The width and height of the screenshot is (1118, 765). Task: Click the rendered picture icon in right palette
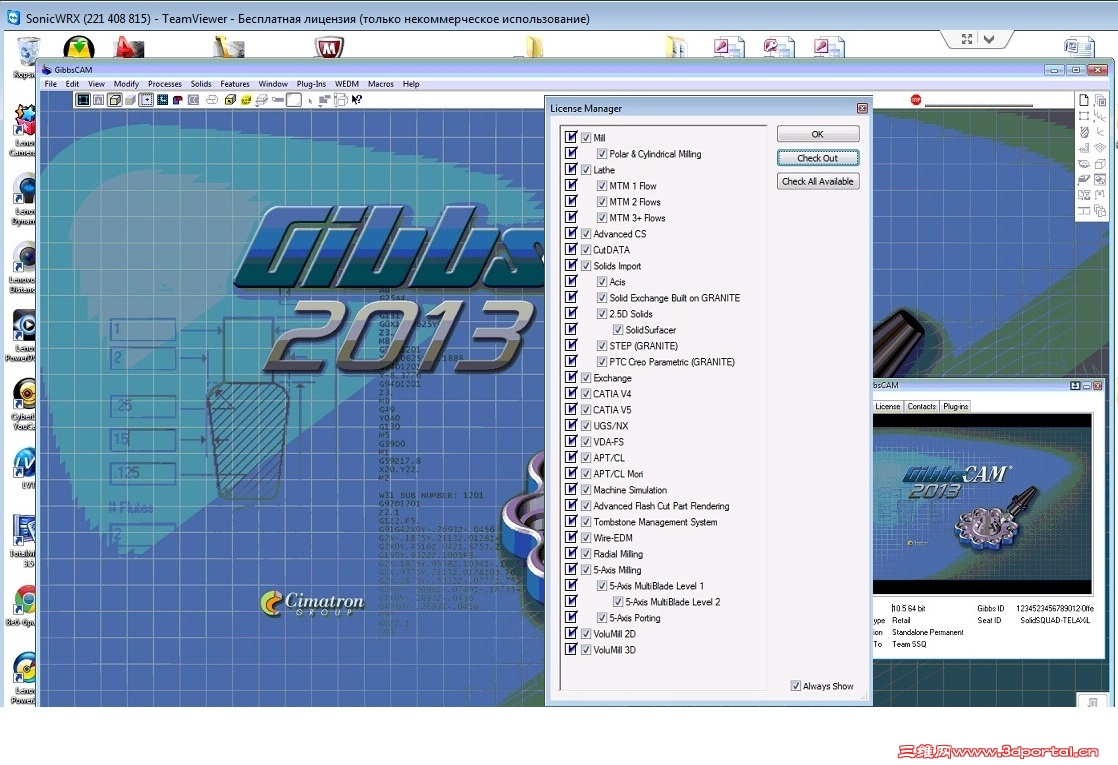click(x=1100, y=180)
